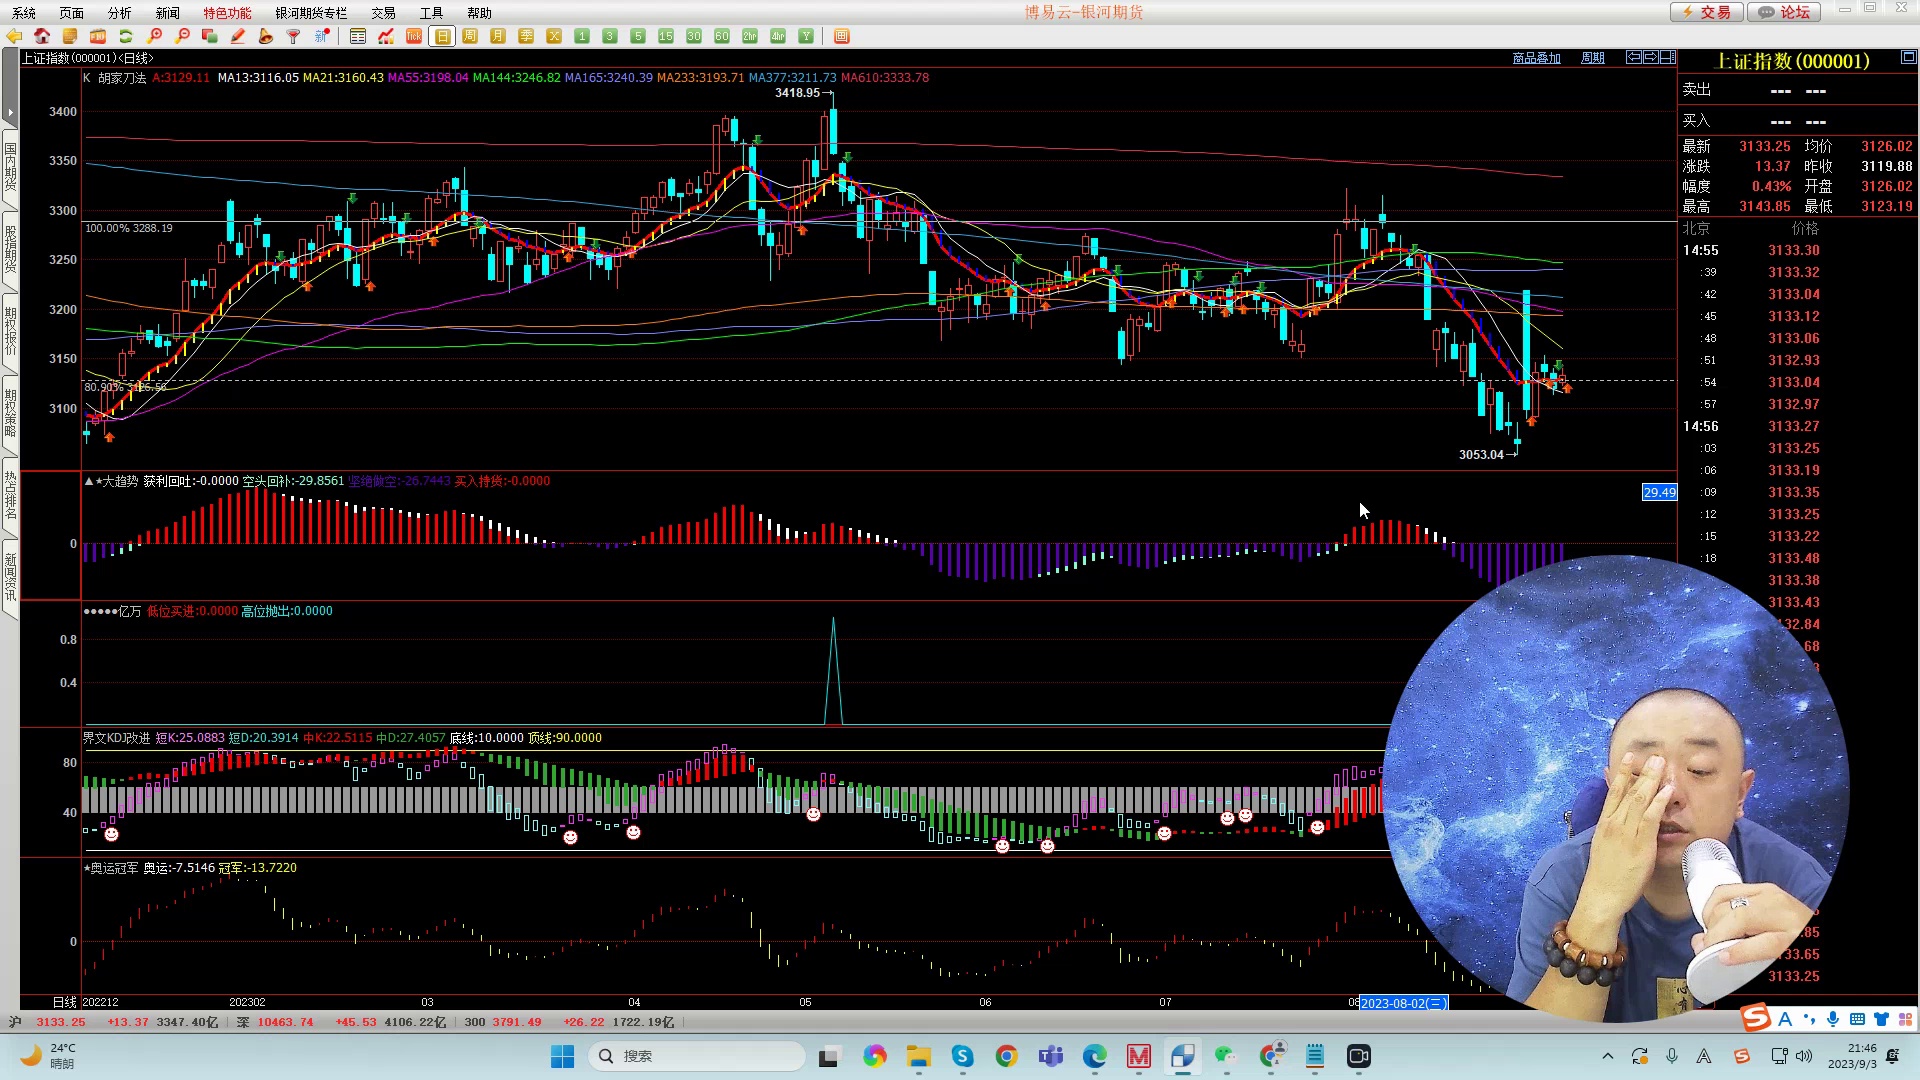The image size is (1920, 1080).
Task: Select the red pencil drawing tool
Action: point(238,36)
